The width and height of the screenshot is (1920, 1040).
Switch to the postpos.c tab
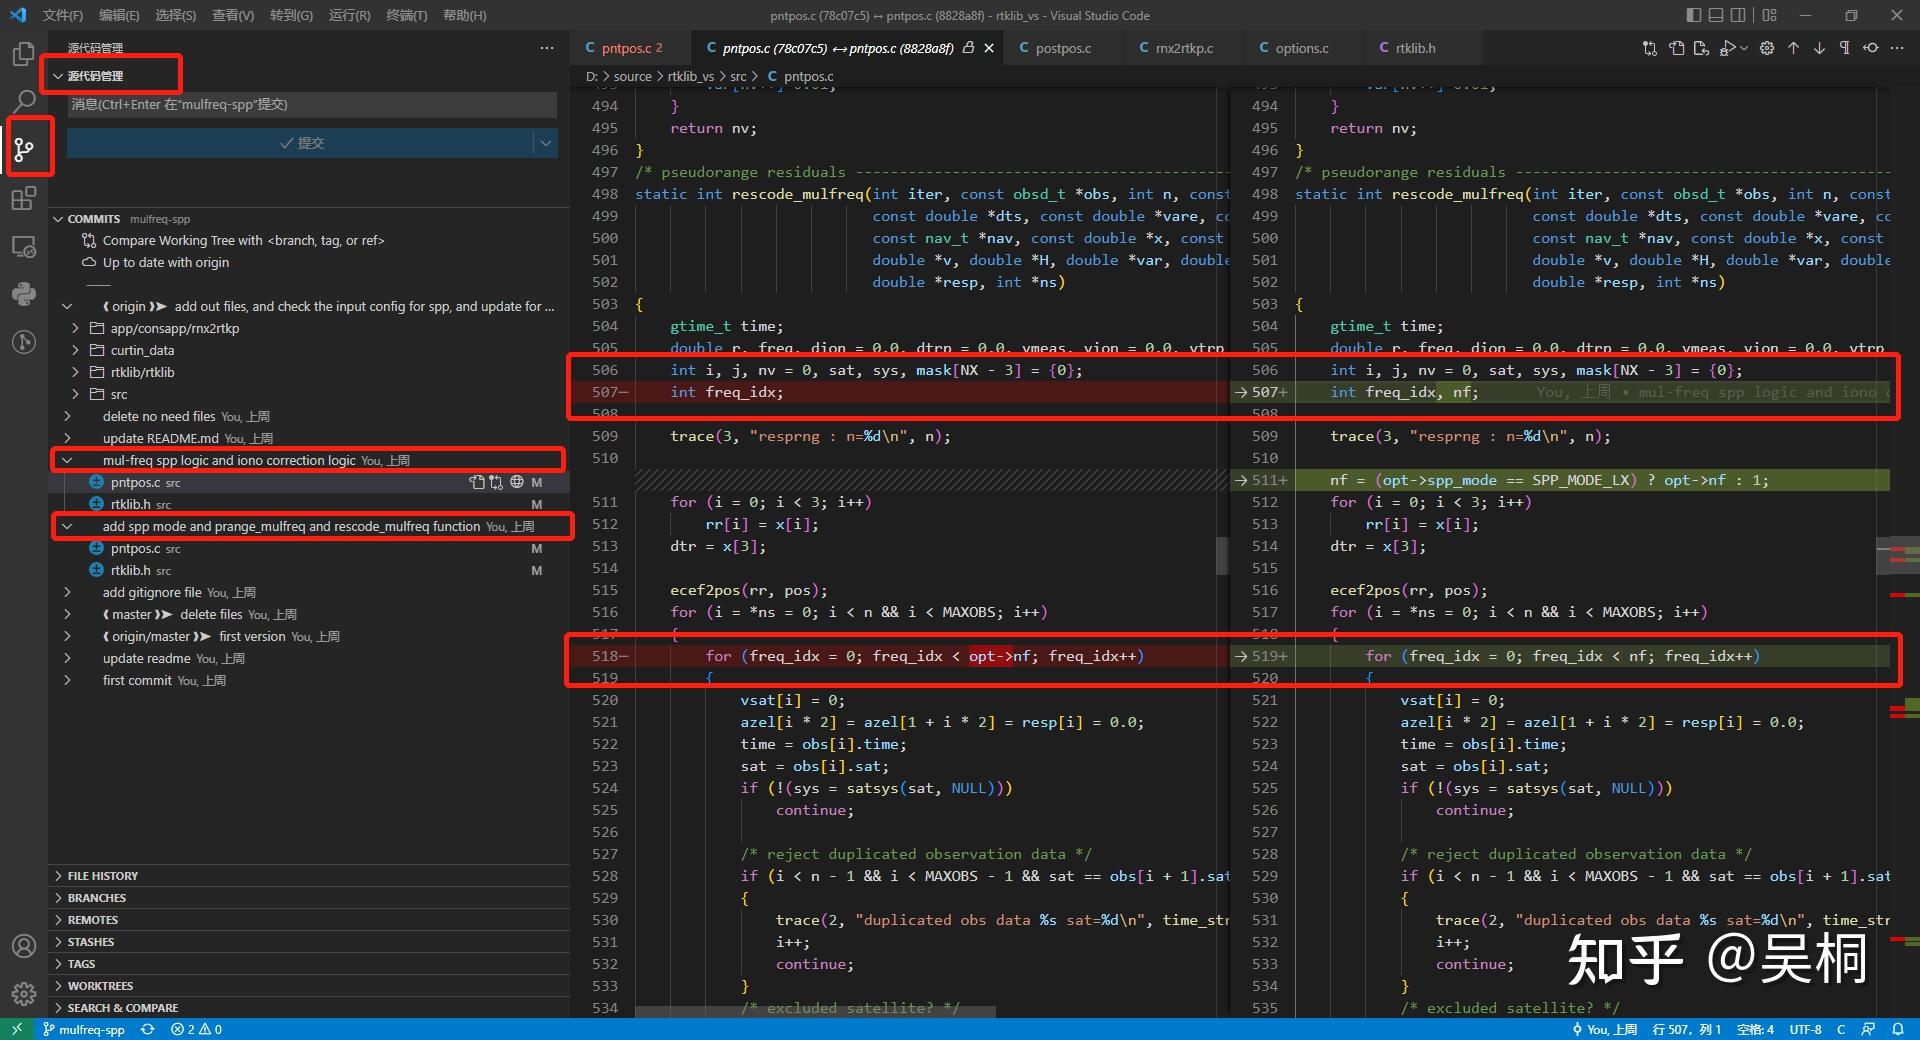[x=1062, y=48]
